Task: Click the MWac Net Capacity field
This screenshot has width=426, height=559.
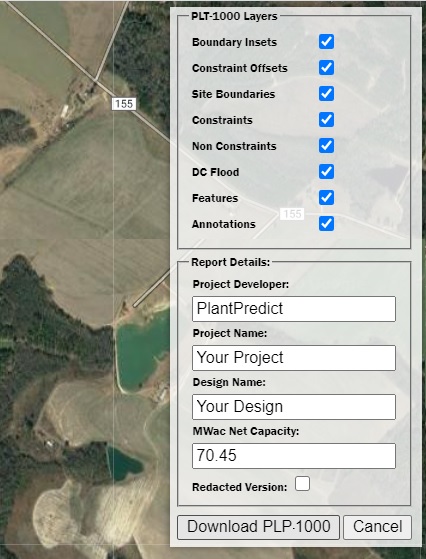Action: (294, 456)
